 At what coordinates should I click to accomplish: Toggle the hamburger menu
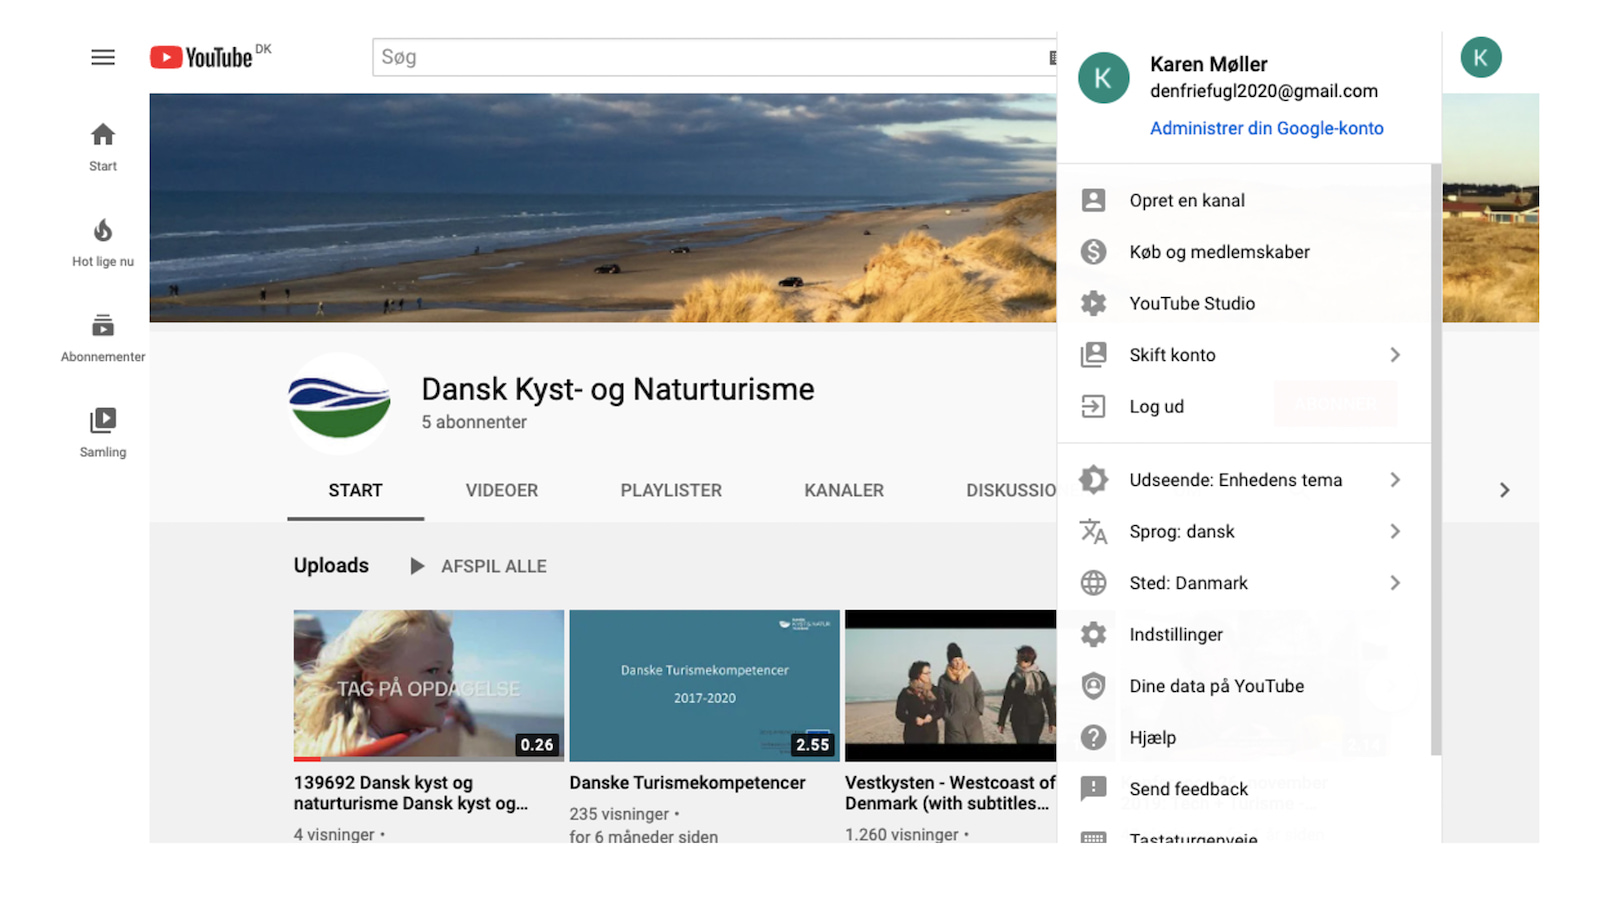coord(102,57)
